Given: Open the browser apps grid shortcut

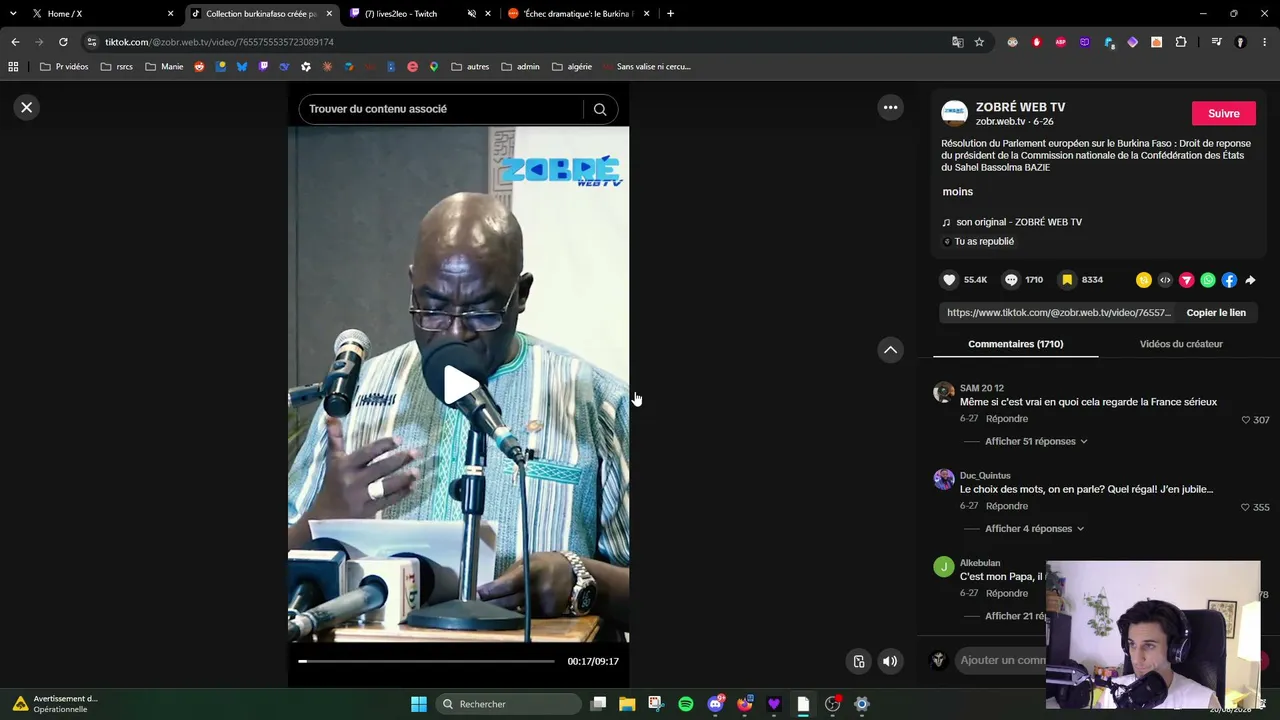Looking at the screenshot, I should [13, 67].
